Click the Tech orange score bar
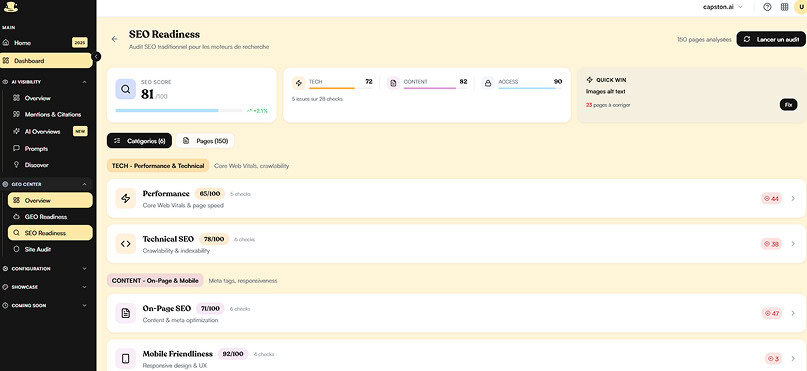Screen dimensions: 807x371 340,89
